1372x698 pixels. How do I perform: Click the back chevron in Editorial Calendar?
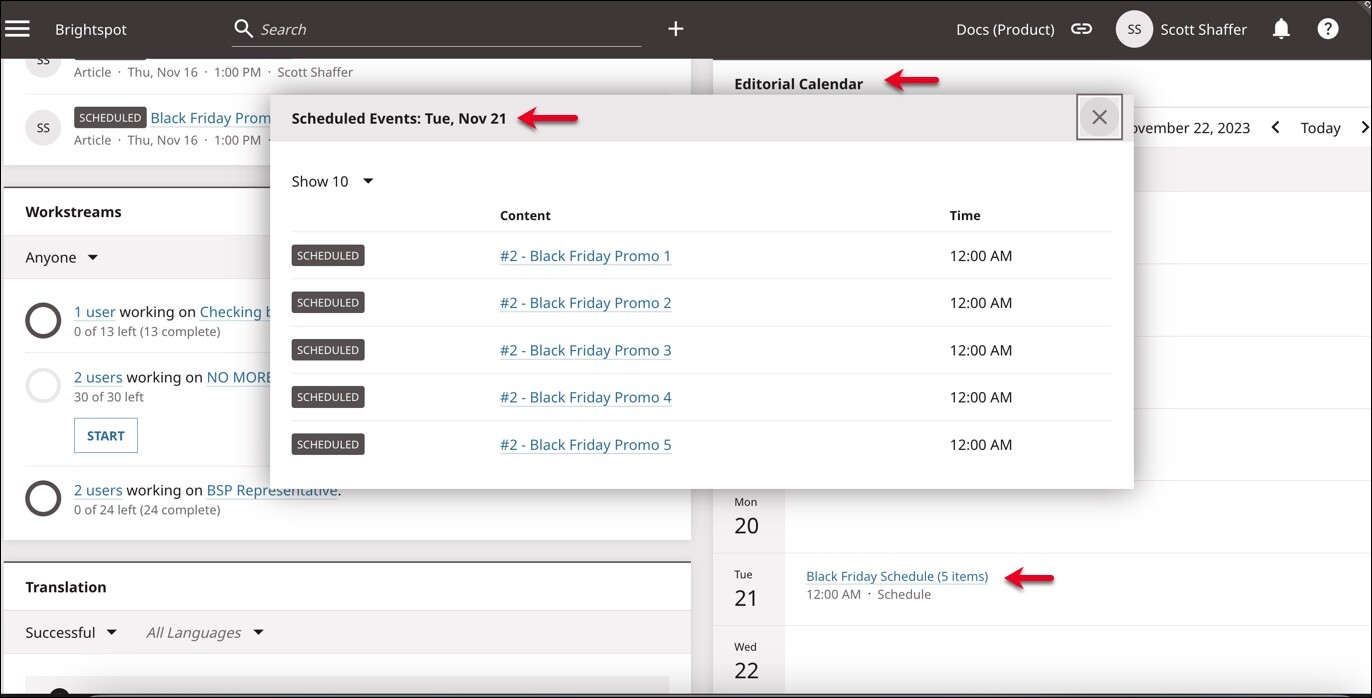point(1275,127)
